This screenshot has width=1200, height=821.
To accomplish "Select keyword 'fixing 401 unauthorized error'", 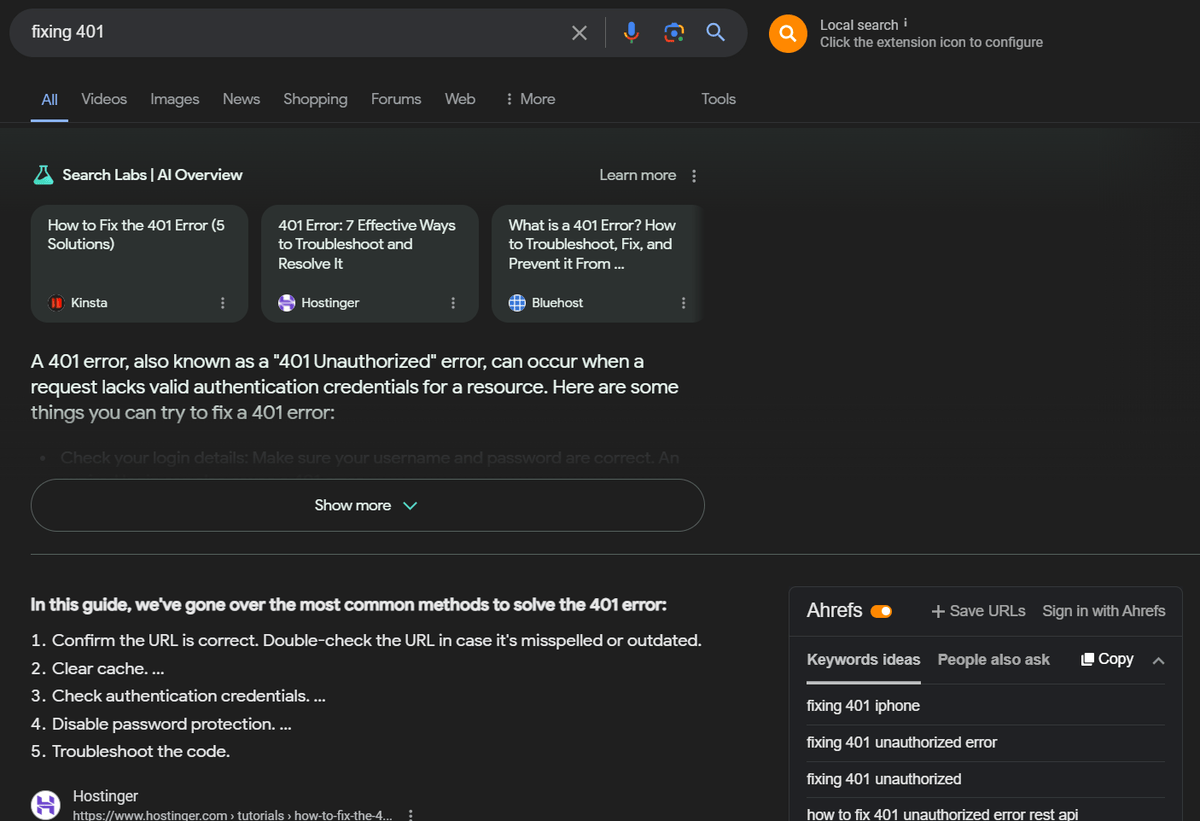I will coord(902,743).
